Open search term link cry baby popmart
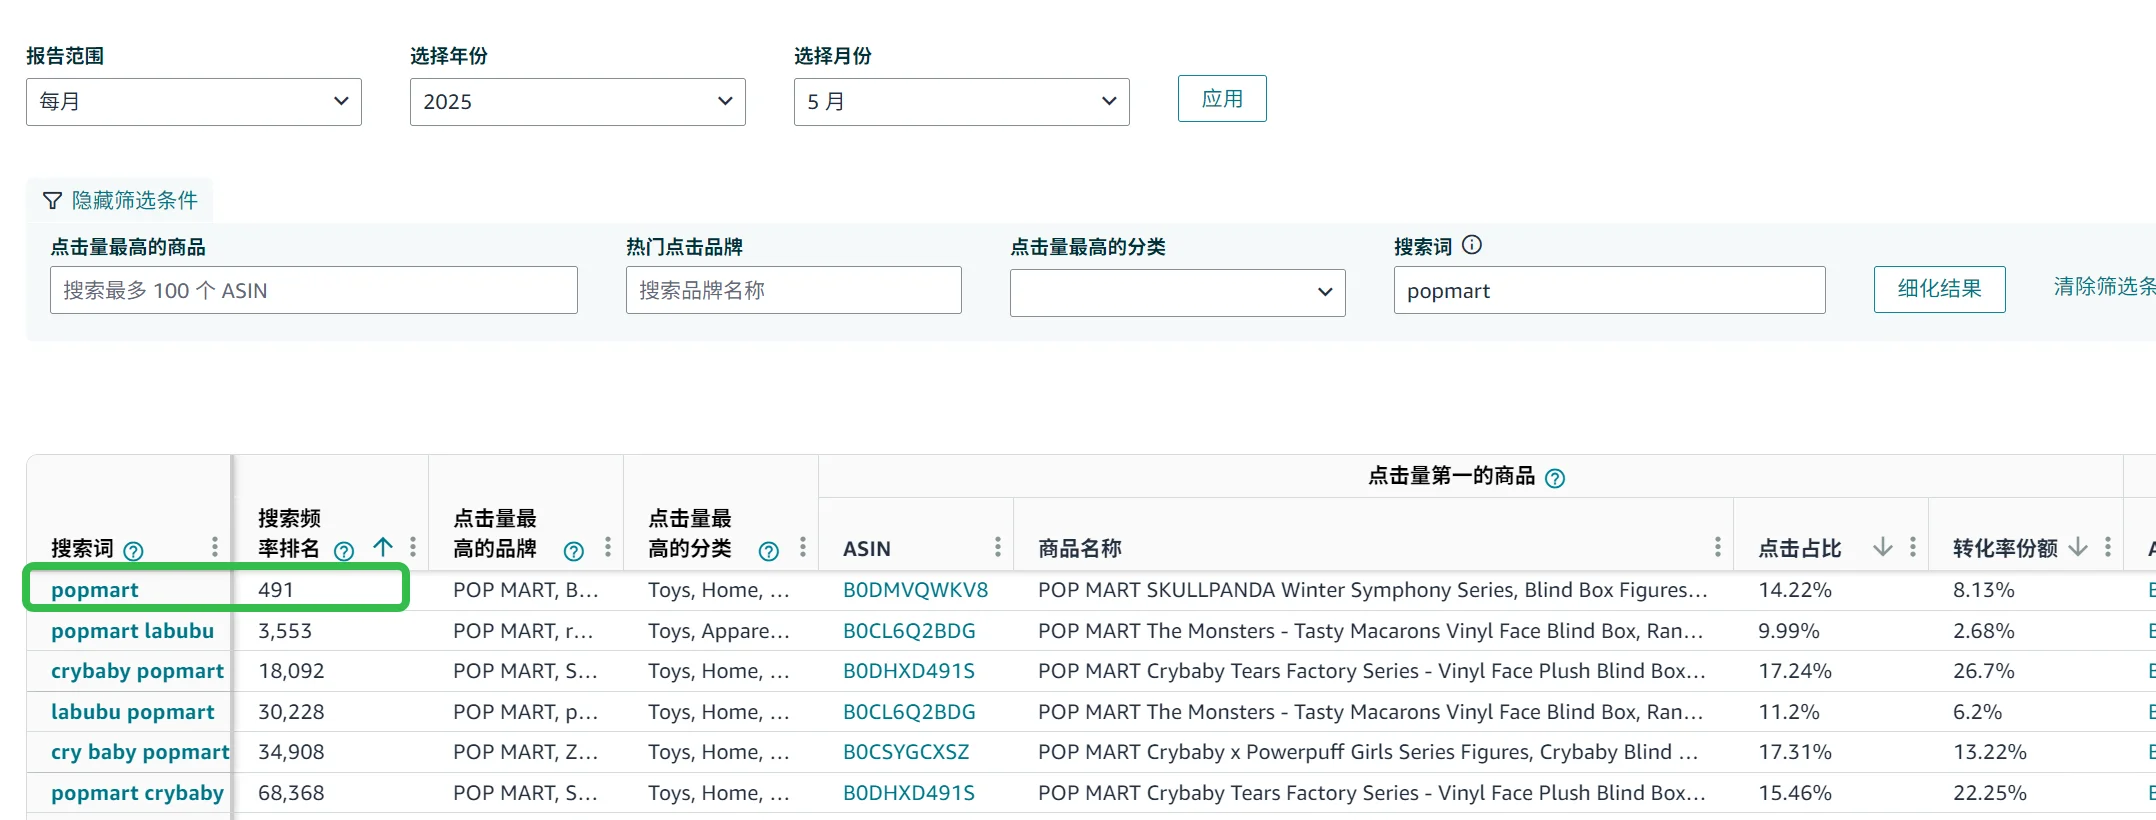The image size is (2156, 820). point(140,752)
